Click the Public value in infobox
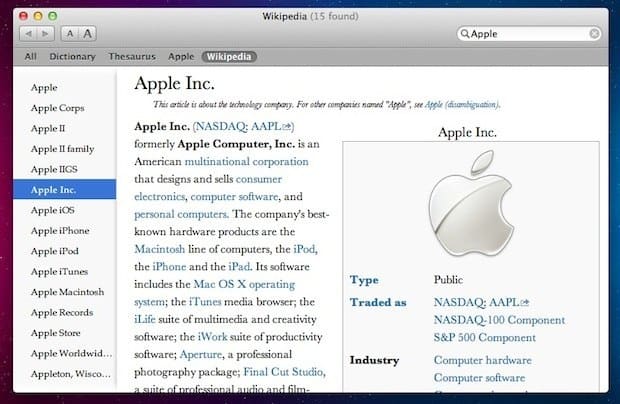The width and height of the screenshot is (620, 404). 448,280
